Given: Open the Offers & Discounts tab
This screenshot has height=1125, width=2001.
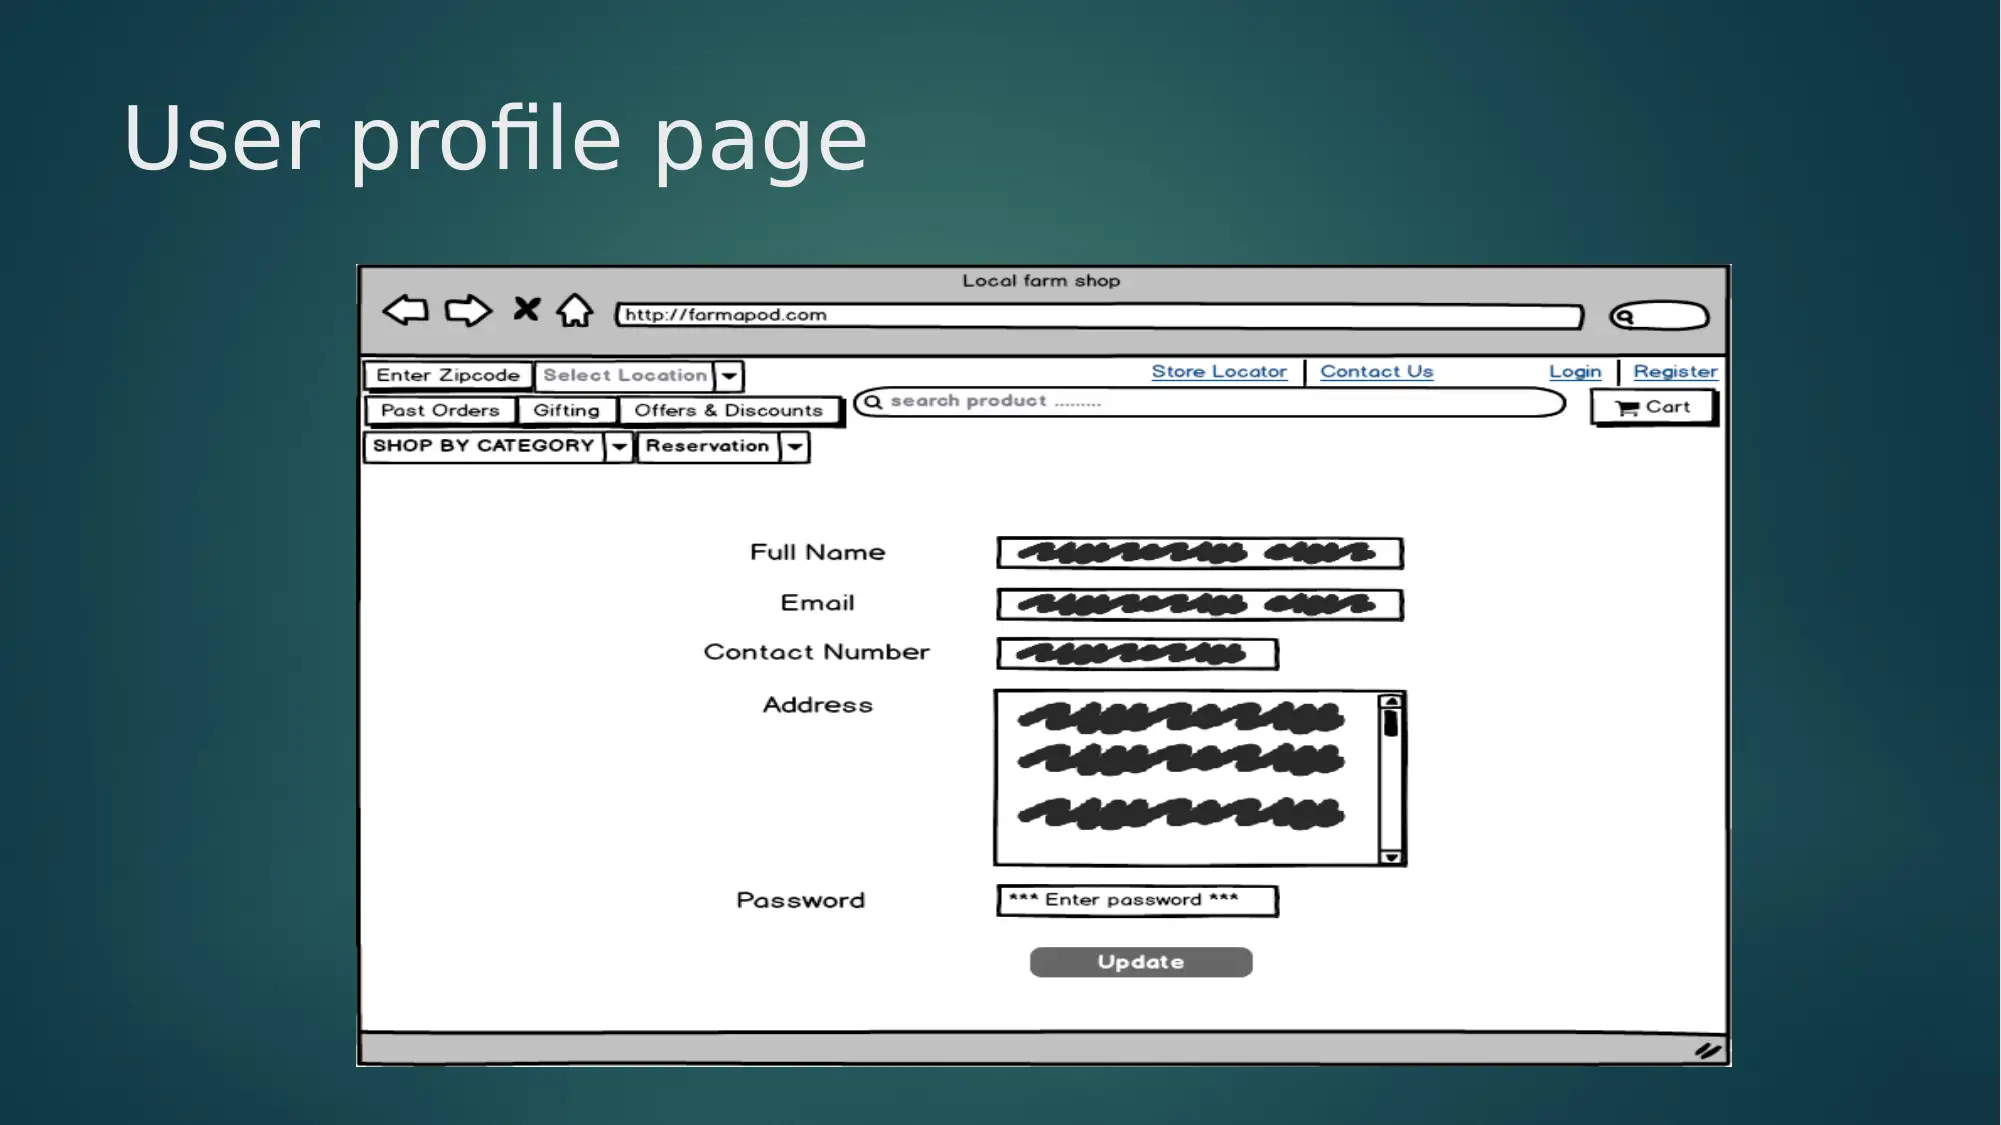Looking at the screenshot, I should (x=728, y=409).
